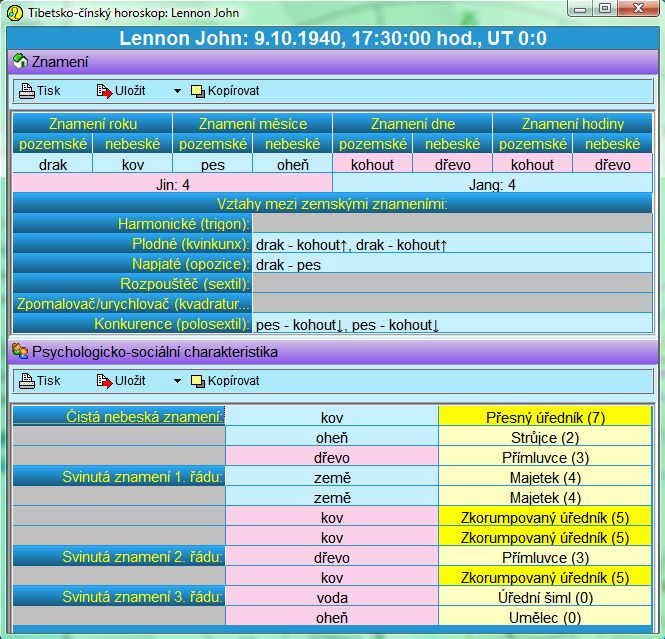Select the Plodné (kvinkunx) row label
This screenshot has width=665, height=639.
[132, 244]
